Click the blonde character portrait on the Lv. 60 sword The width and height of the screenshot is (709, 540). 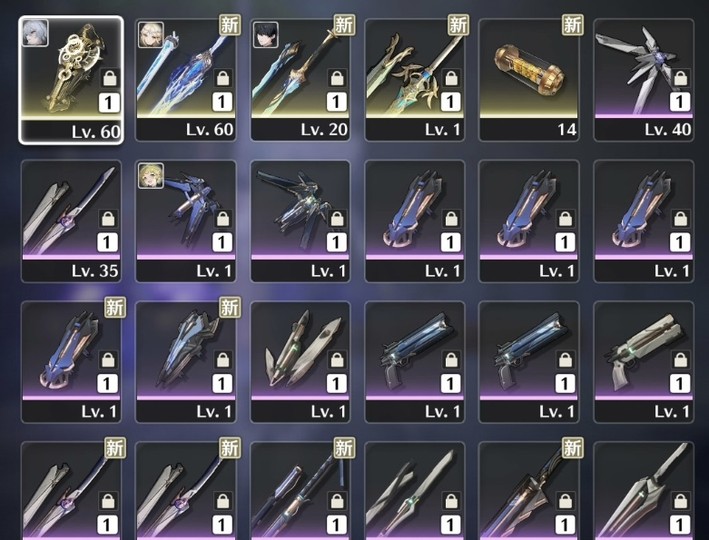[151, 34]
